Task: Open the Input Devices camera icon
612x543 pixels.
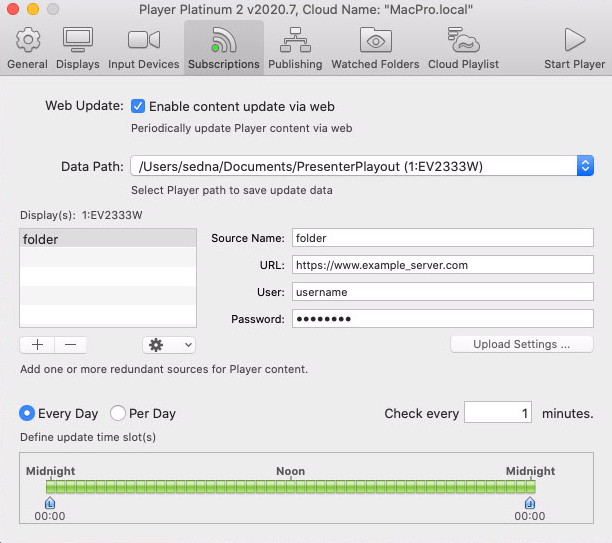Action: pos(144,40)
